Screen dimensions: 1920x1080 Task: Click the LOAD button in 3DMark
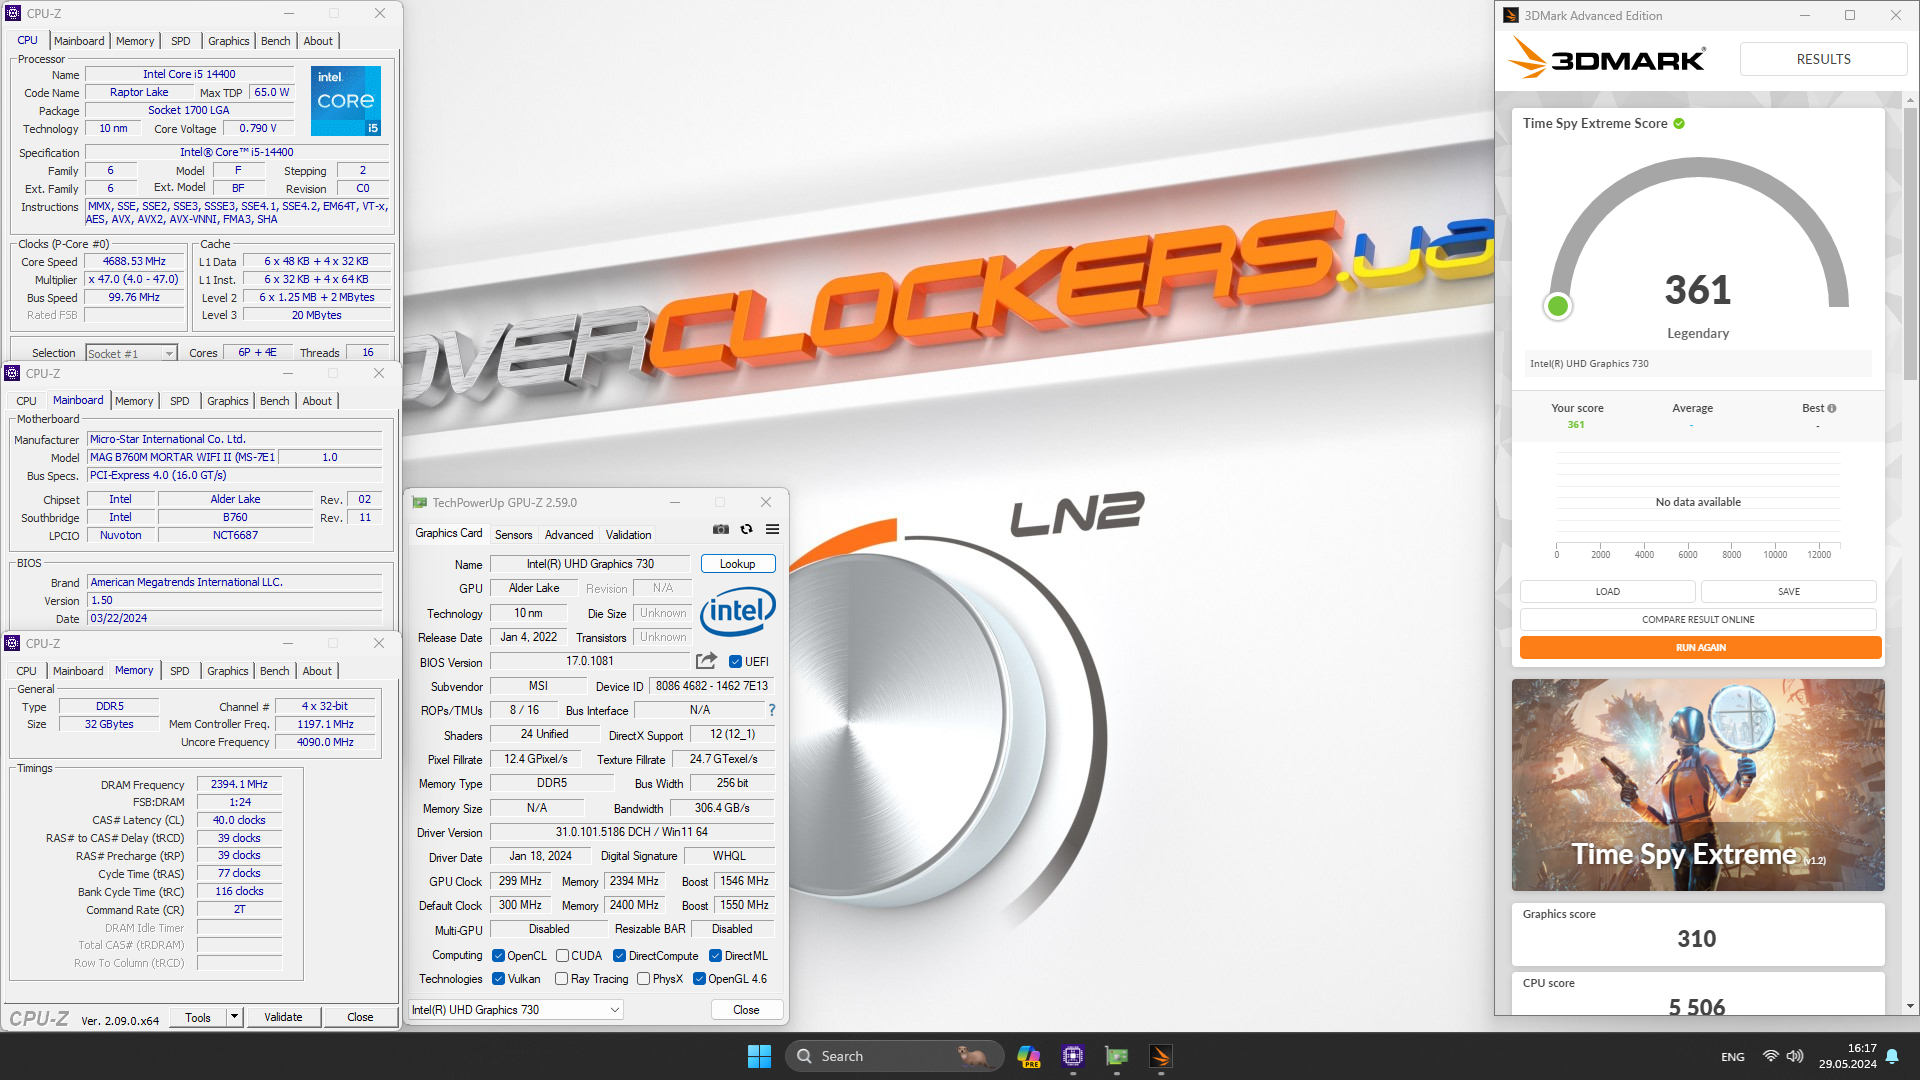point(1607,591)
